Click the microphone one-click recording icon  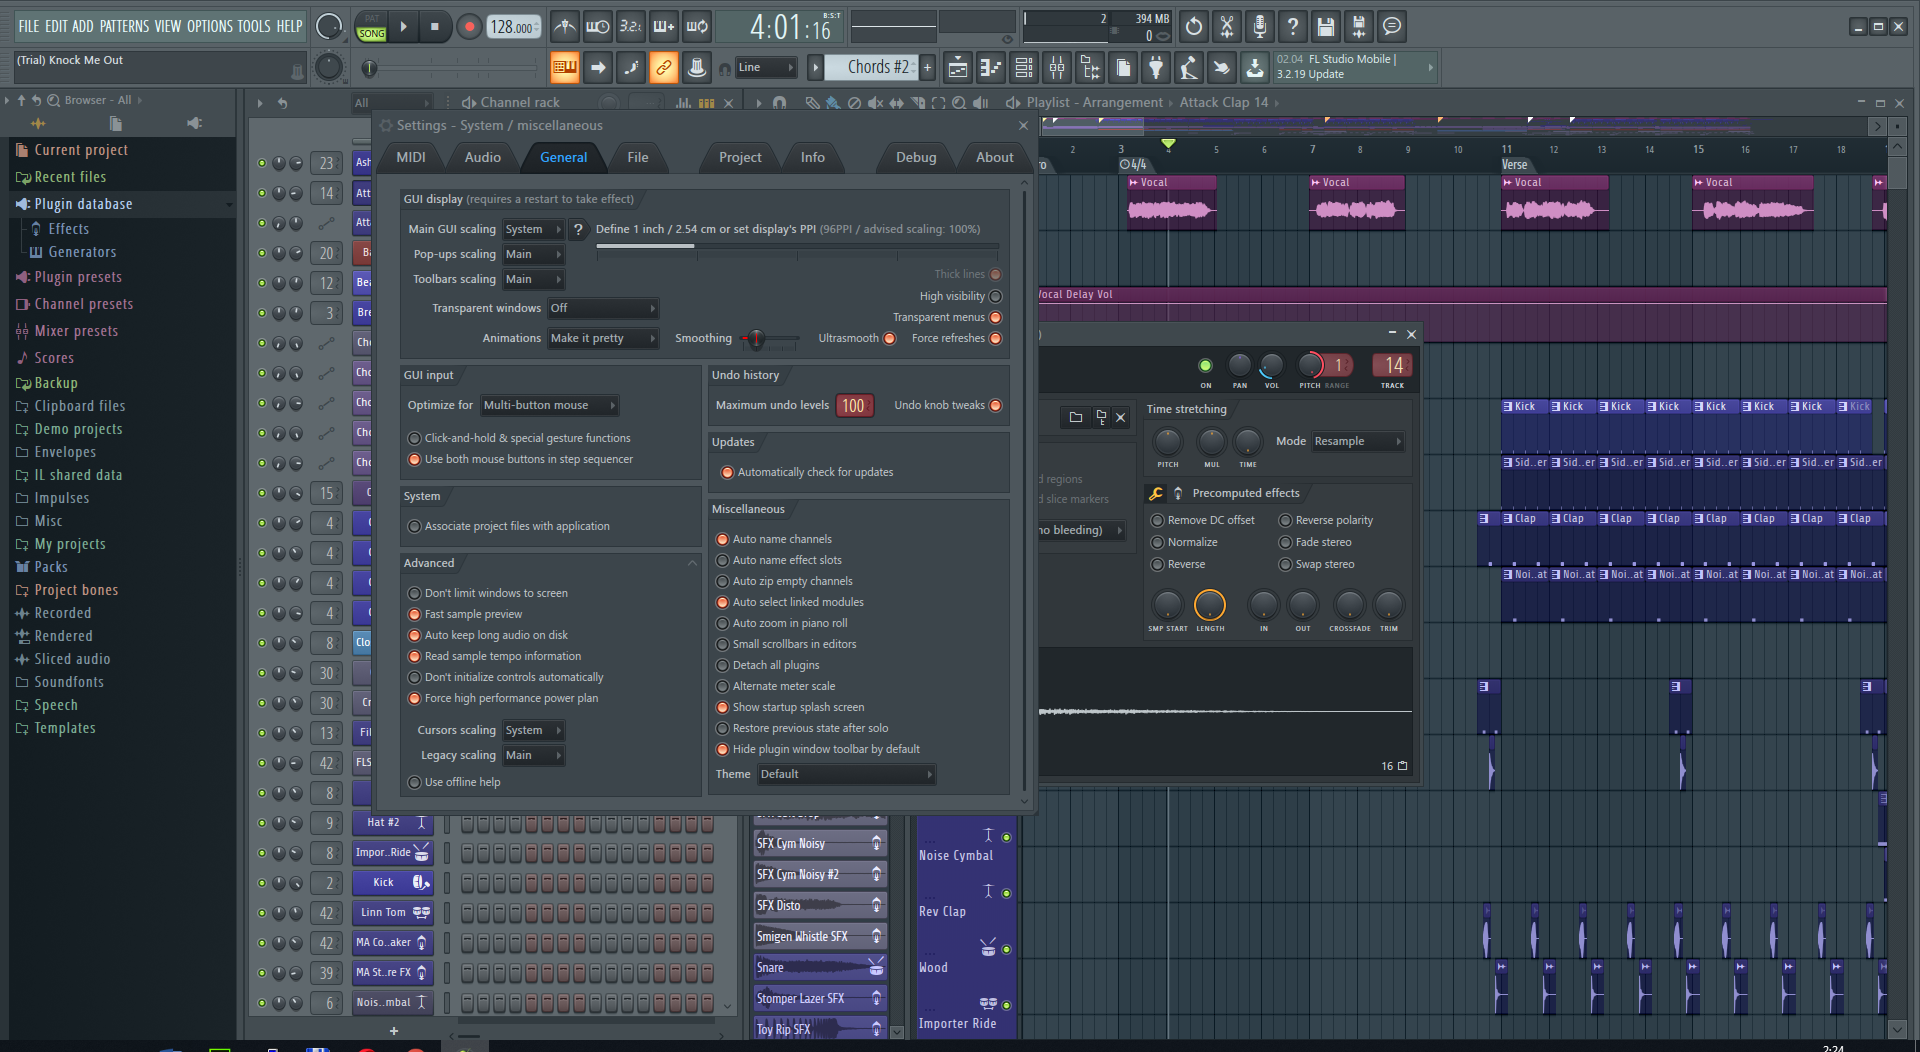1259,27
